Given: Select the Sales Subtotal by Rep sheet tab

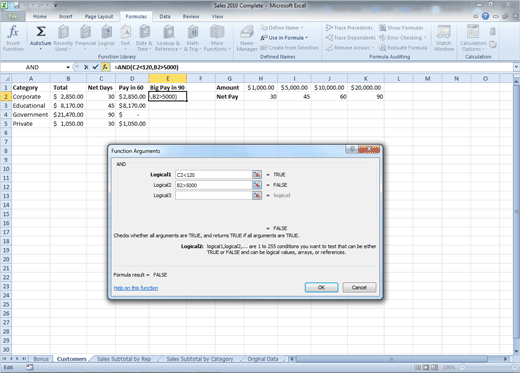Looking at the screenshot, I should coord(124,359).
